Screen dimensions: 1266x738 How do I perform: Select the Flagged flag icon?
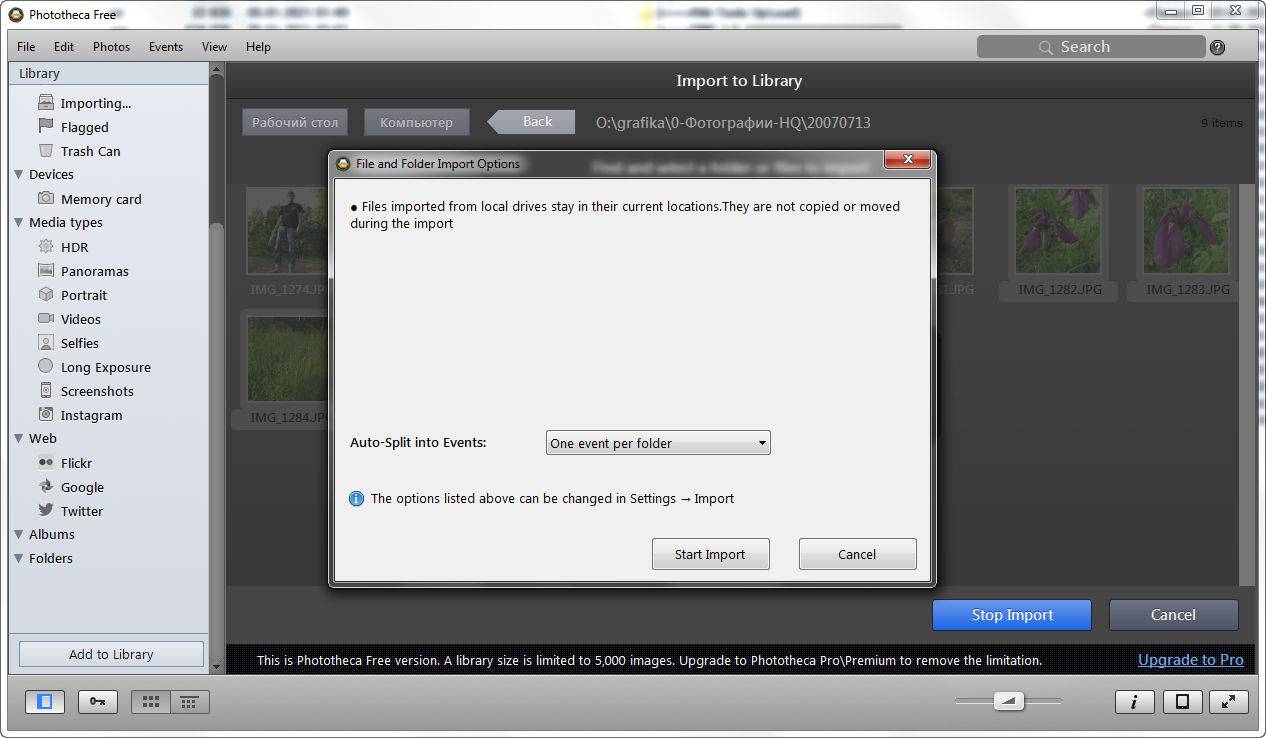[45, 126]
